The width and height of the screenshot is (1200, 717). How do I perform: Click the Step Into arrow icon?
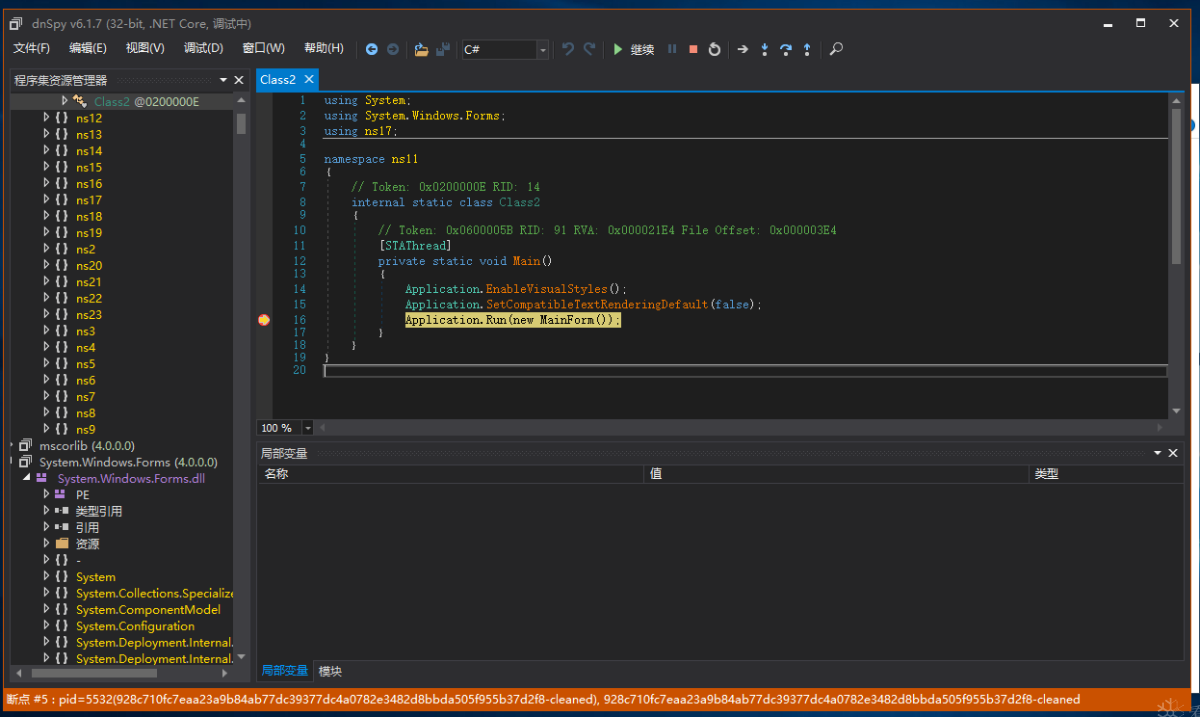[x=765, y=49]
